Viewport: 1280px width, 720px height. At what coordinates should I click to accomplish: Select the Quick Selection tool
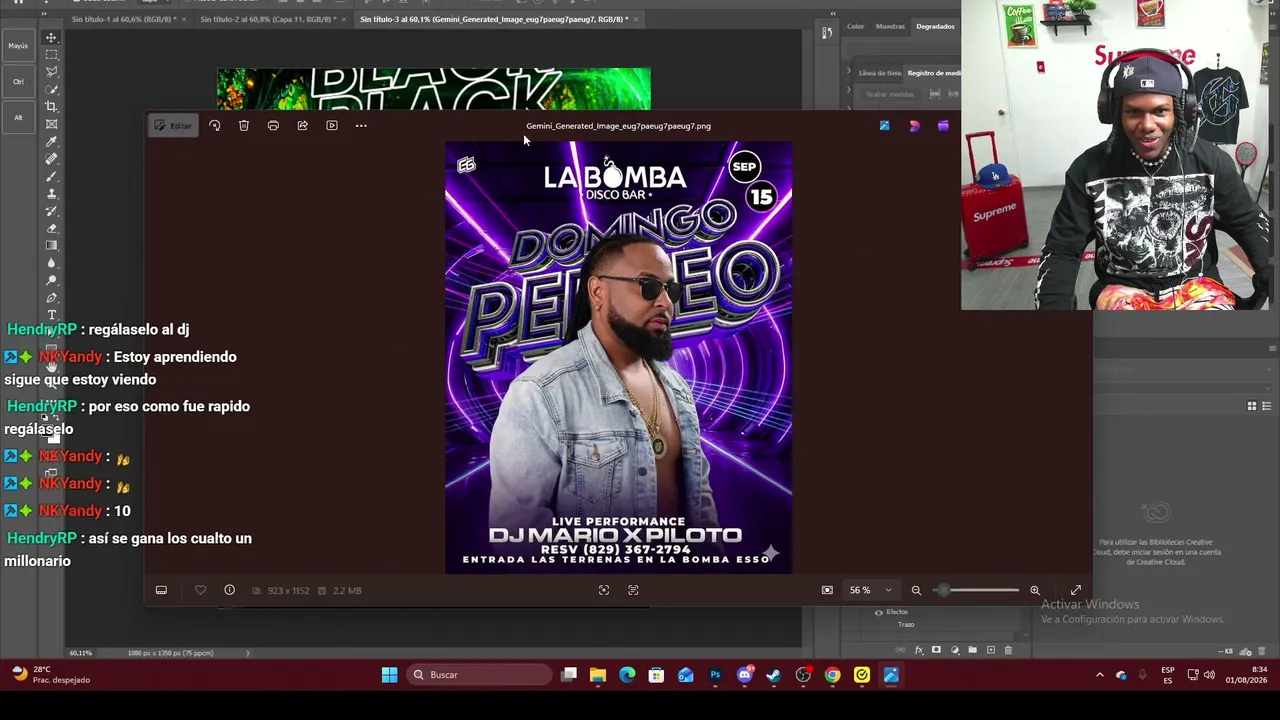[x=51, y=89]
